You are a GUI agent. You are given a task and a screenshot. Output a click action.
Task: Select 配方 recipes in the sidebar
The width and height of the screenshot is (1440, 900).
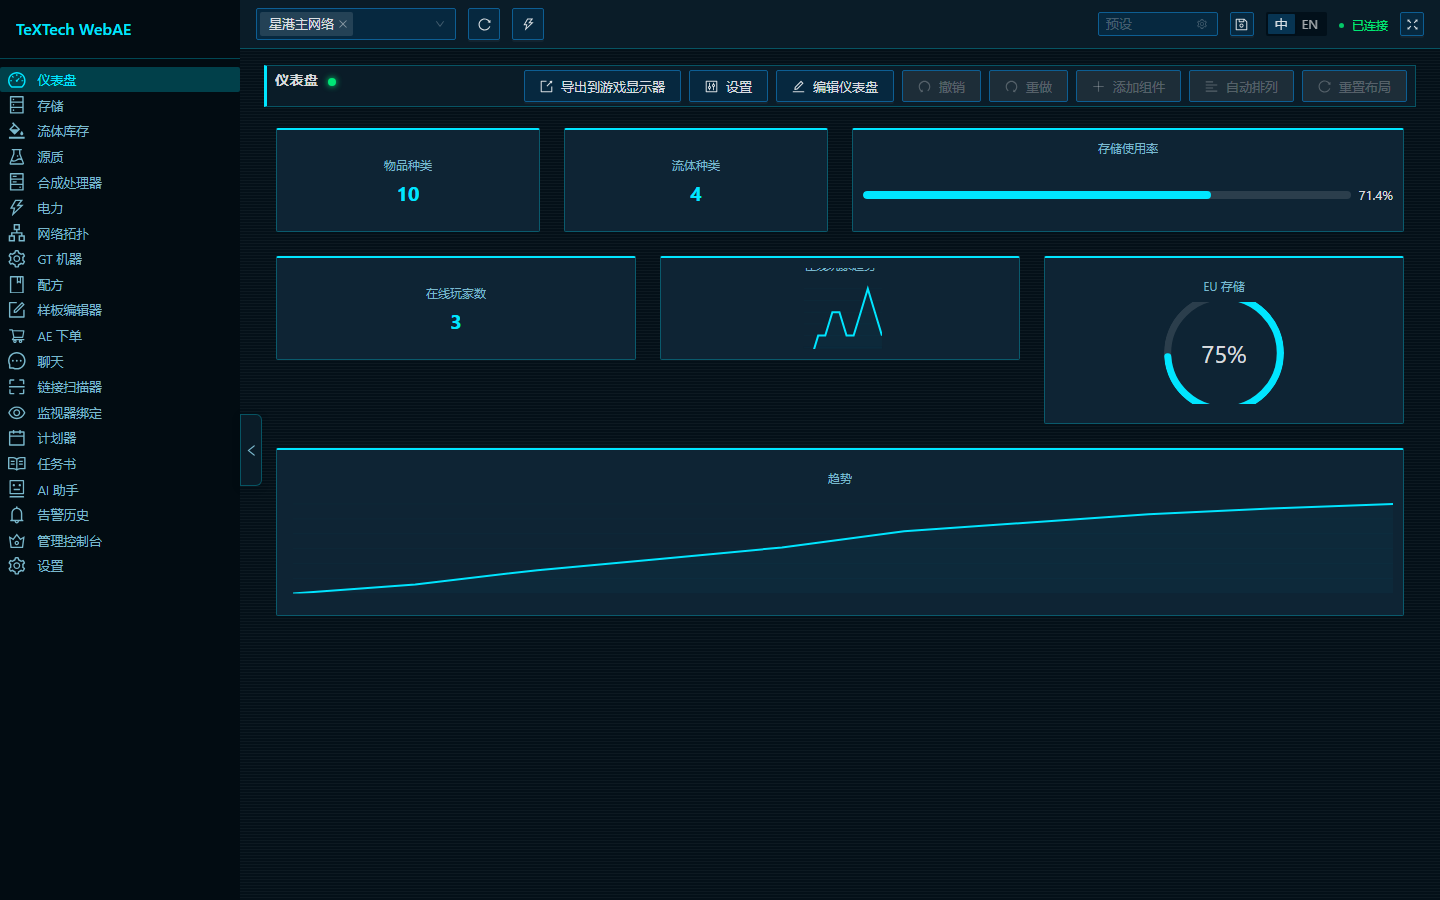click(x=120, y=285)
